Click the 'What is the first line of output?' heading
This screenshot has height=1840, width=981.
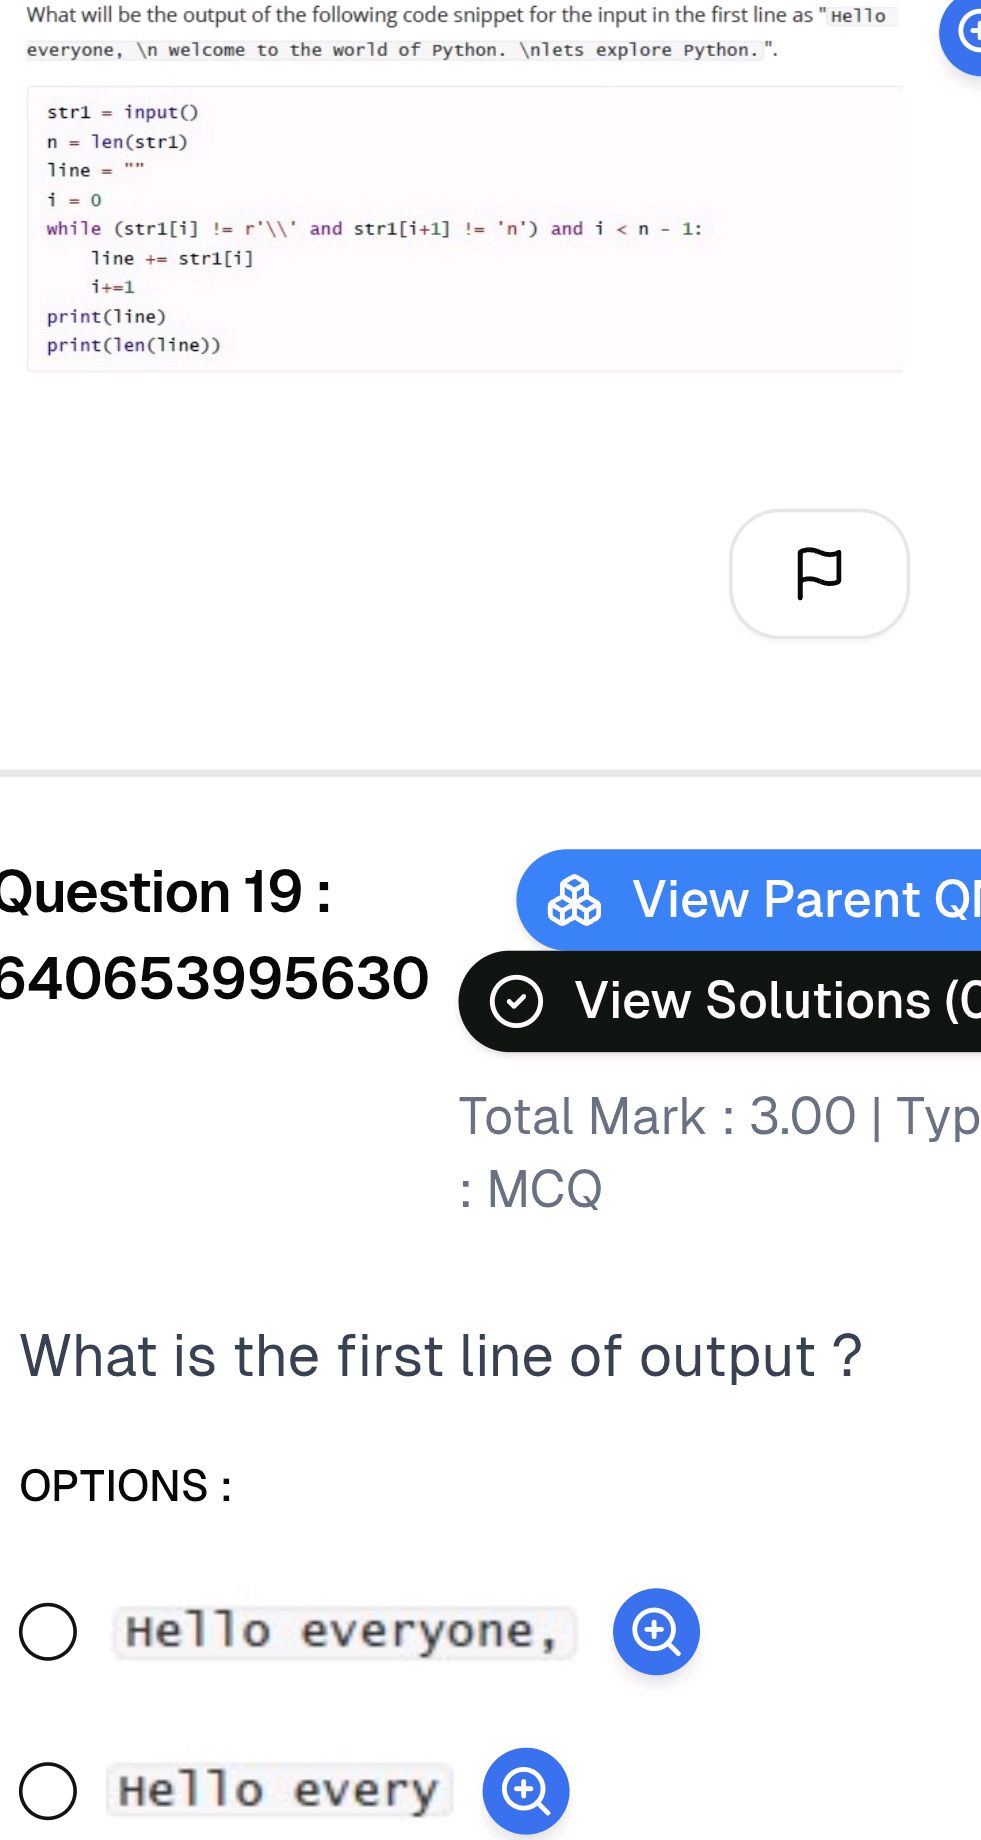click(440, 1356)
